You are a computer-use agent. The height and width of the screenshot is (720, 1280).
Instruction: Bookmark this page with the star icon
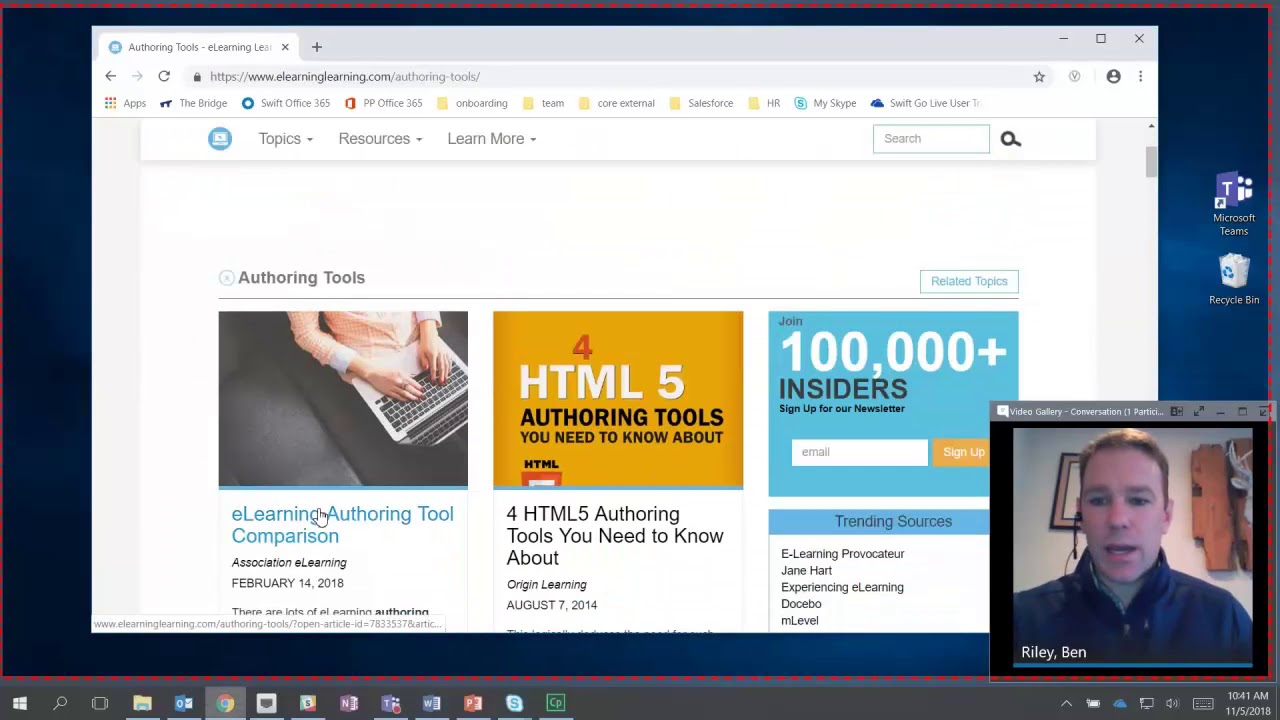coord(1039,76)
